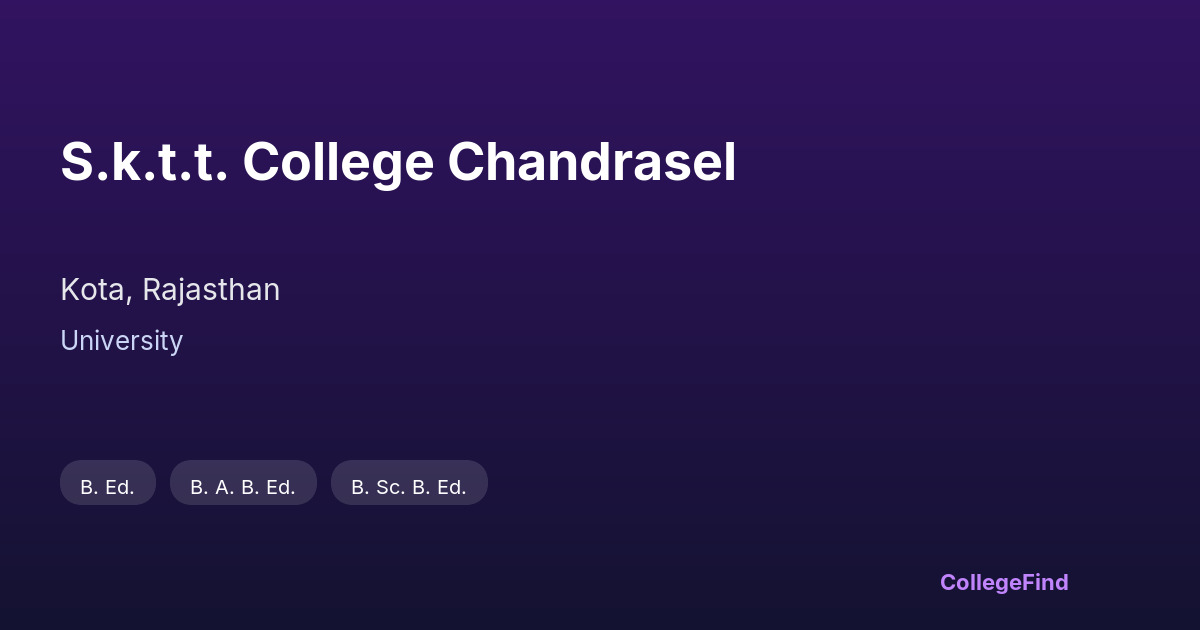1200x630 pixels.
Task: Click the S.k.t.t. College Chandrasel title
Action: click(x=398, y=162)
